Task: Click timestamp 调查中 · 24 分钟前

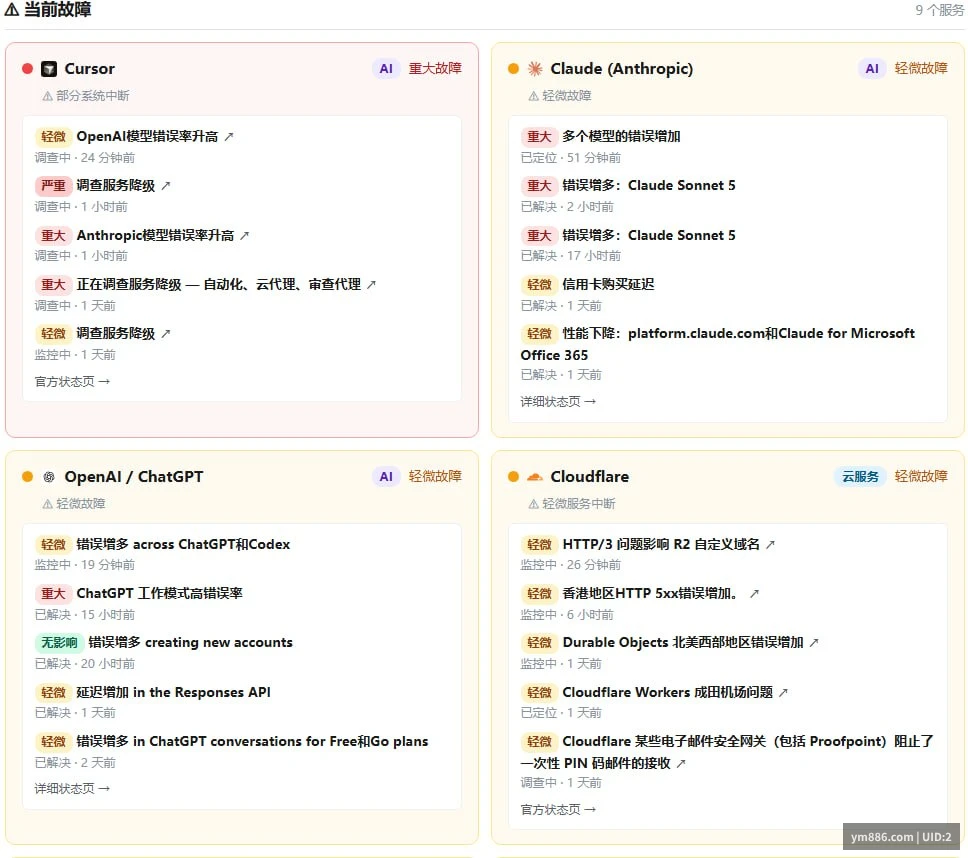Action: click(x=85, y=158)
